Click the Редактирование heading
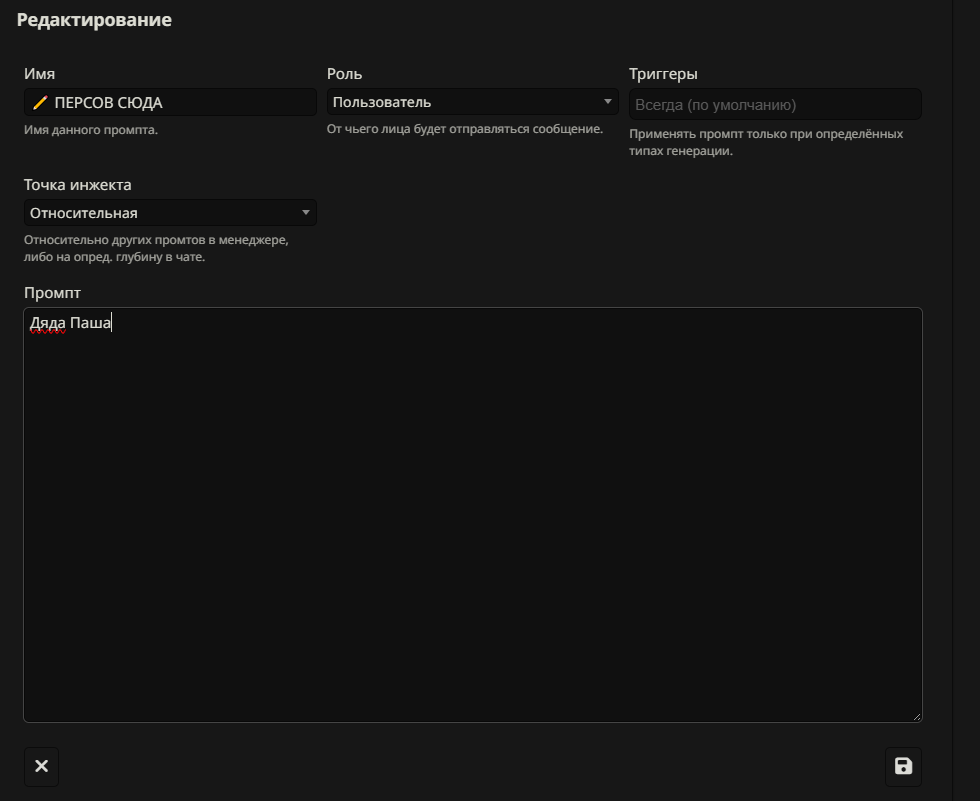This screenshot has height=801, width=980. 94,20
